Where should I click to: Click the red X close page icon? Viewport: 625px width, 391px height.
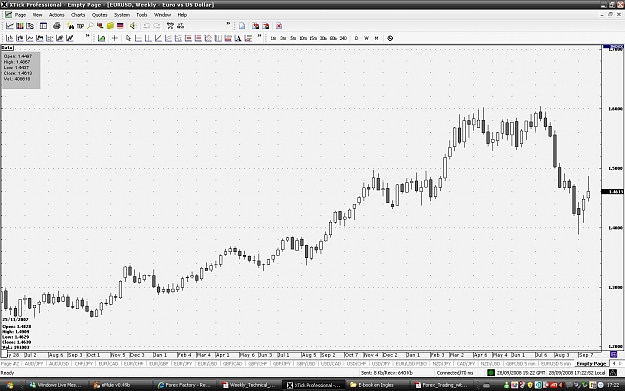(x=279, y=26)
